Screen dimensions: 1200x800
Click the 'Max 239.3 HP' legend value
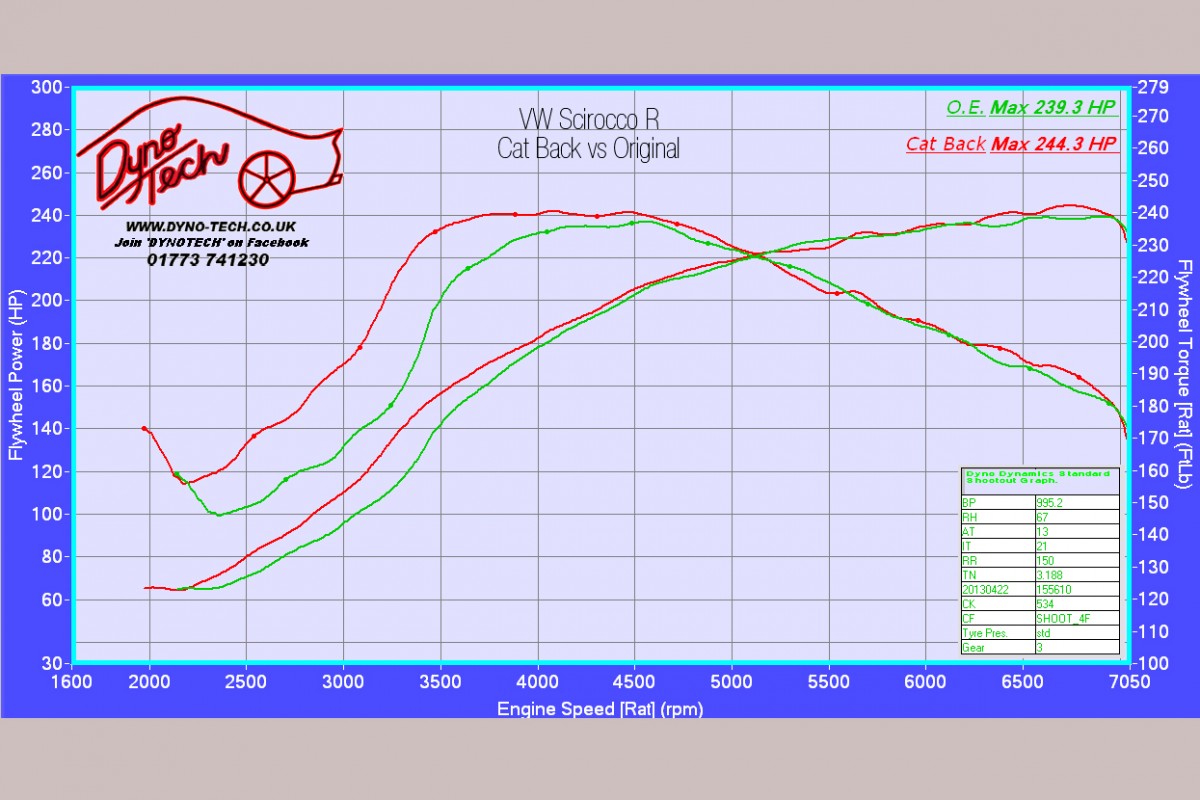click(x=1054, y=109)
